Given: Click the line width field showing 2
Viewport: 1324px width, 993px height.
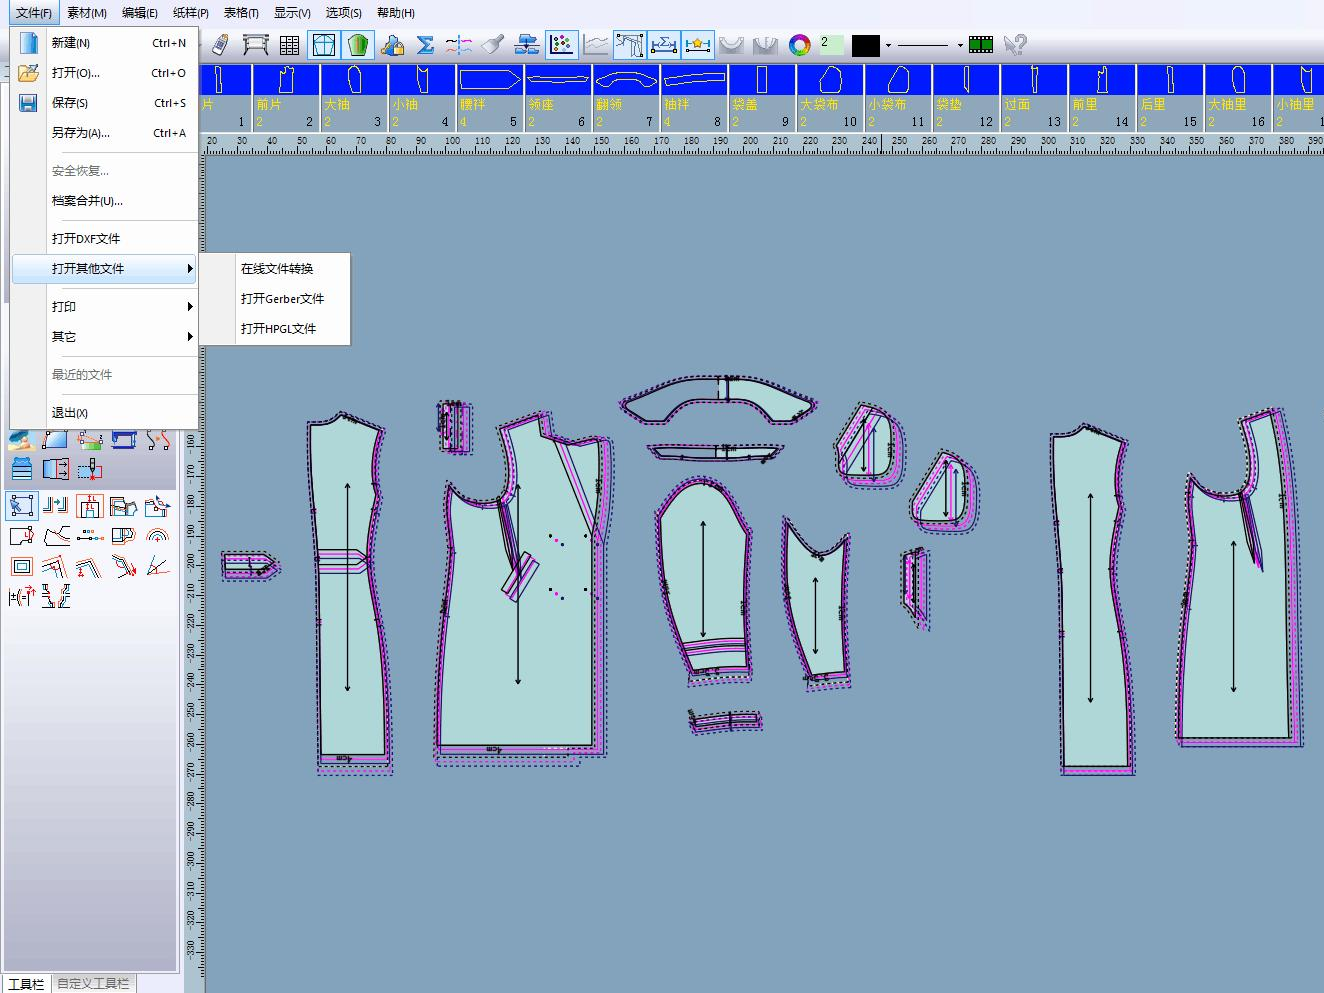Looking at the screenshot, I should 831,44.
